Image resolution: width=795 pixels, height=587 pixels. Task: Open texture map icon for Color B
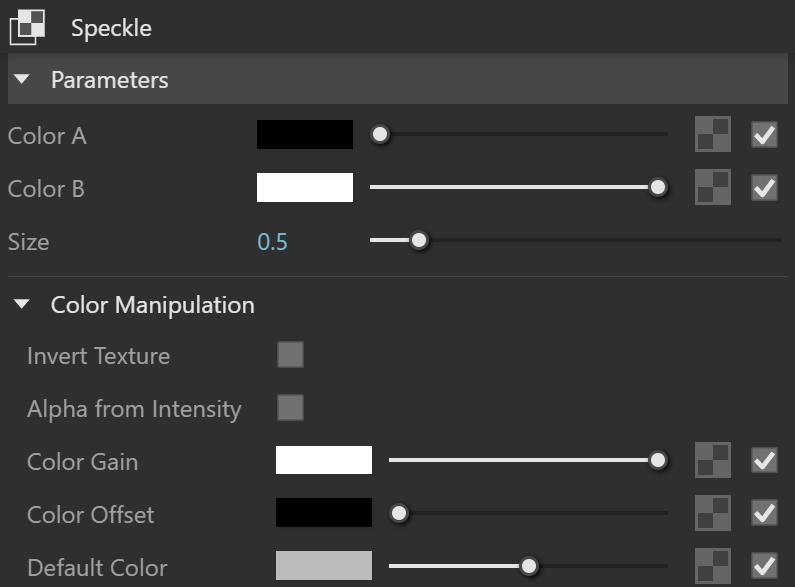[712, 187]
